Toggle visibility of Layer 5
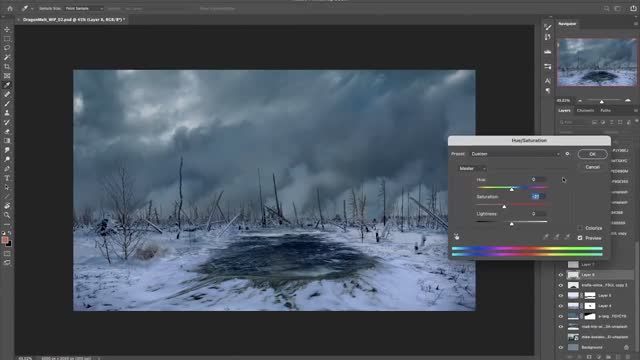 coord(561,296)
